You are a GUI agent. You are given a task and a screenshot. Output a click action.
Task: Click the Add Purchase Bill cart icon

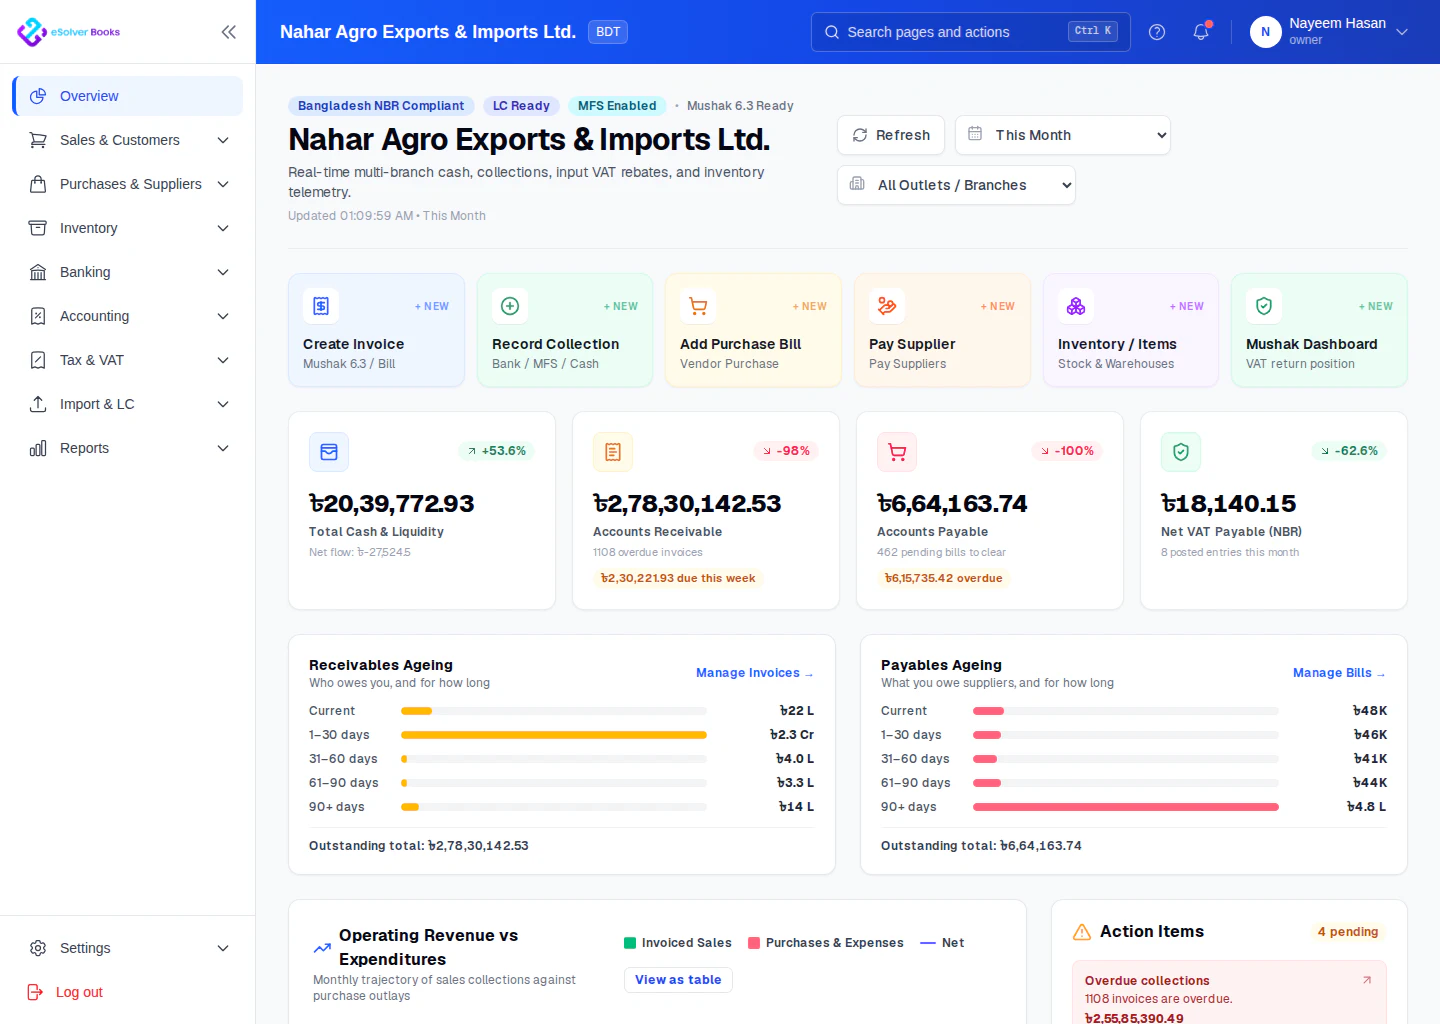tap(698, 306)
